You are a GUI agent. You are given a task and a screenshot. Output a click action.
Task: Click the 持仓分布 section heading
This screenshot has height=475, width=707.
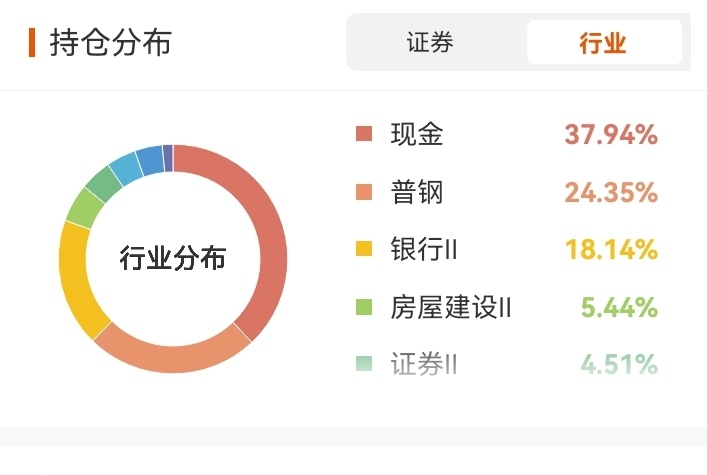[110, 42]
